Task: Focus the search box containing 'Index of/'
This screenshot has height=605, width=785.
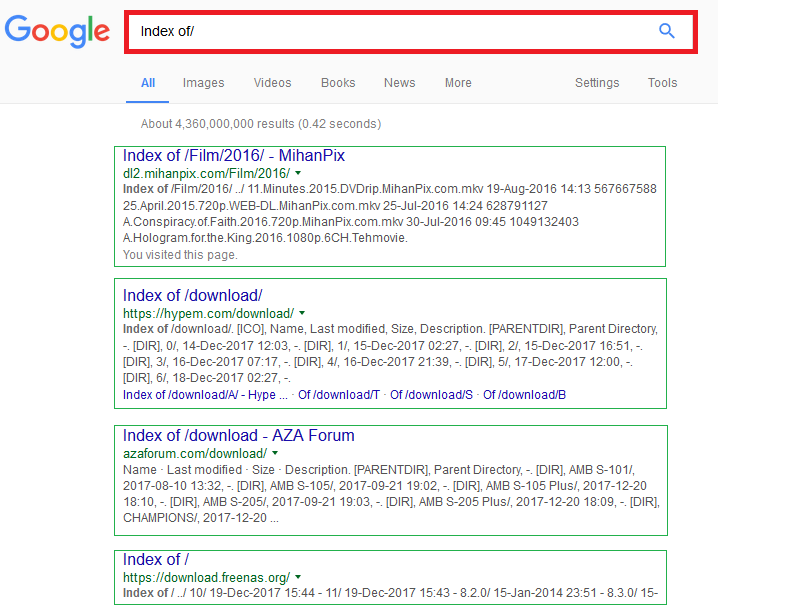Action: 411,32
